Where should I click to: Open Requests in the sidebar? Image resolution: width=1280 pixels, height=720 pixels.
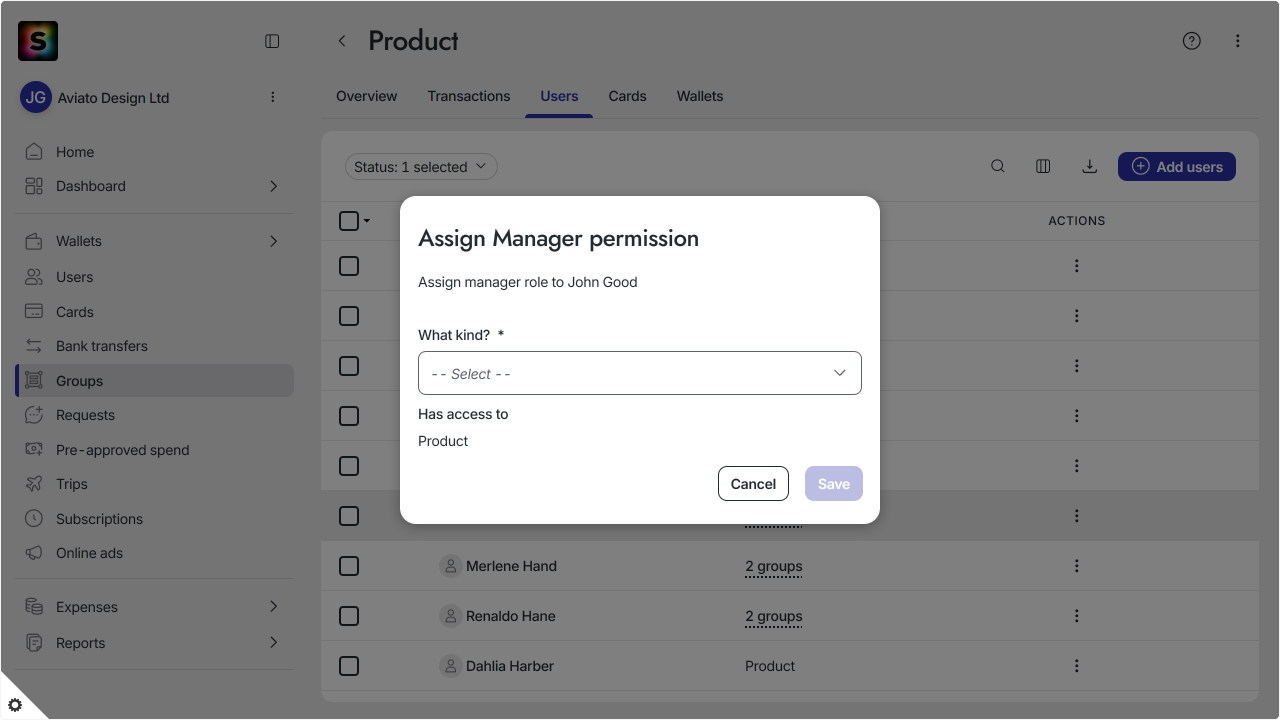click(x=155, y=415)
